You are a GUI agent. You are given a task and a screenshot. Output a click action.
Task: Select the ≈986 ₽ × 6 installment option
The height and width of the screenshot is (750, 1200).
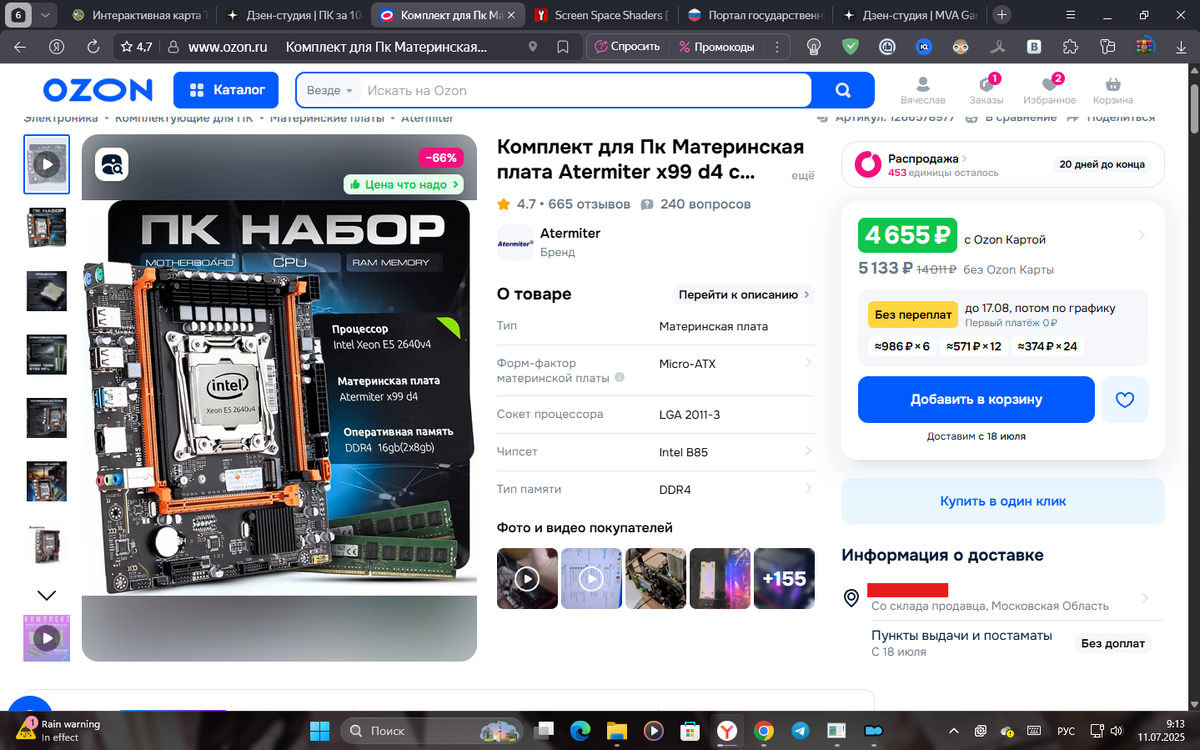pyautogui.click(x=901, y=347)
